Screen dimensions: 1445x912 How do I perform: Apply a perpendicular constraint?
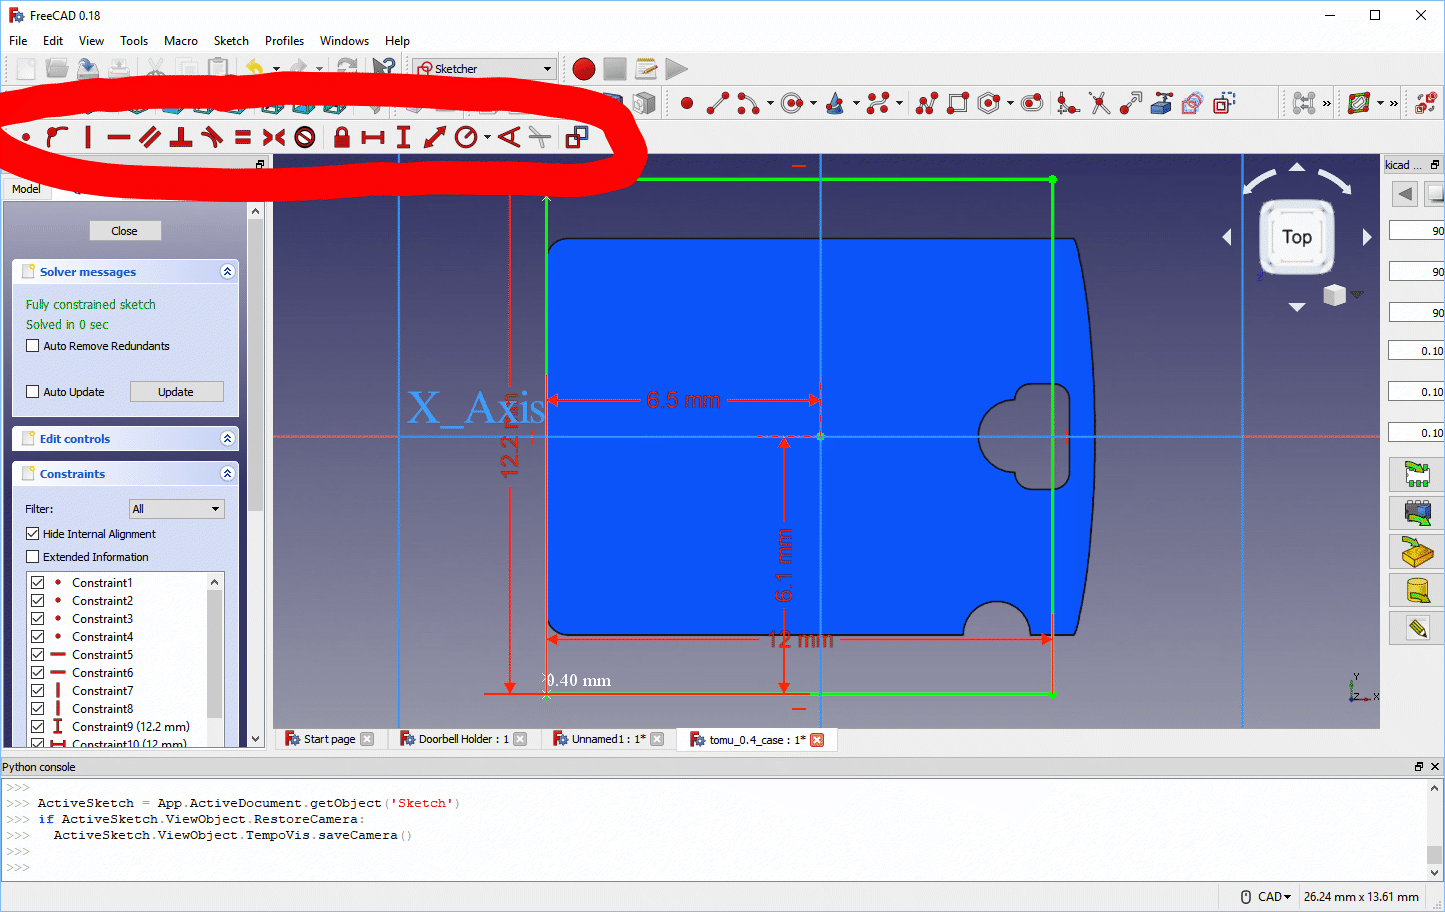tap(183, 137)
